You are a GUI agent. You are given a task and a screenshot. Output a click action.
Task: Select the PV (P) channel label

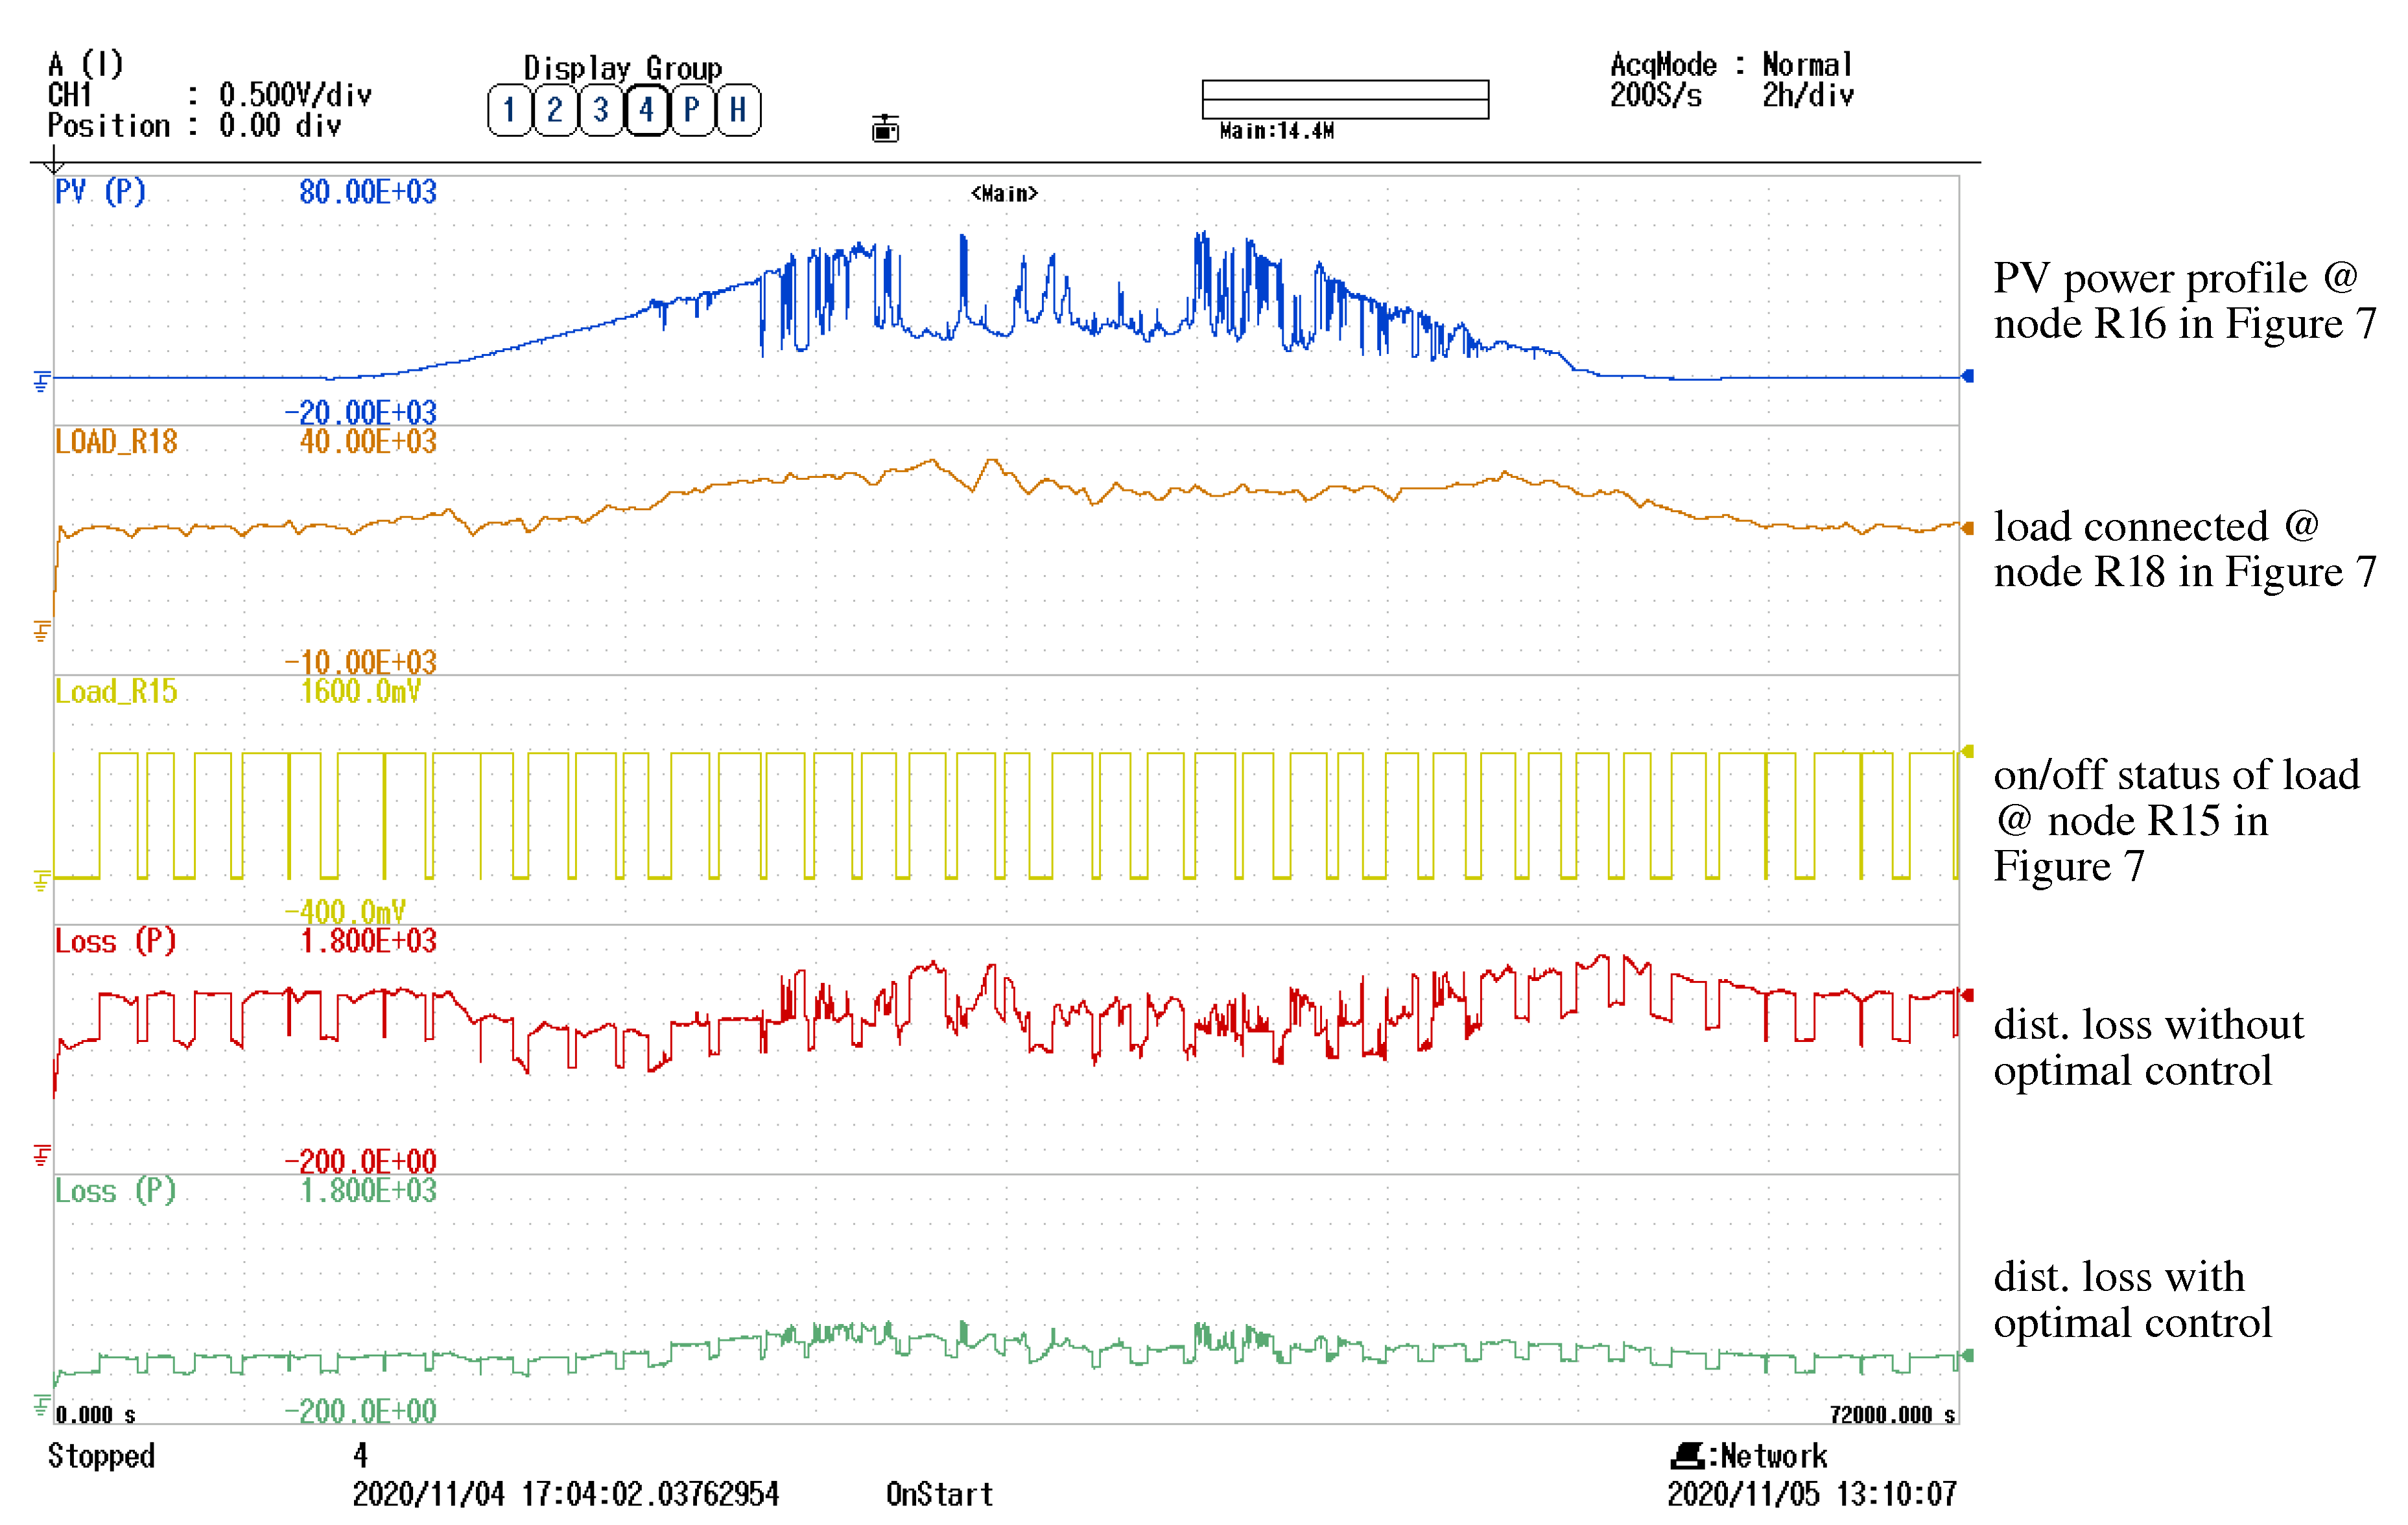[100, 191]
